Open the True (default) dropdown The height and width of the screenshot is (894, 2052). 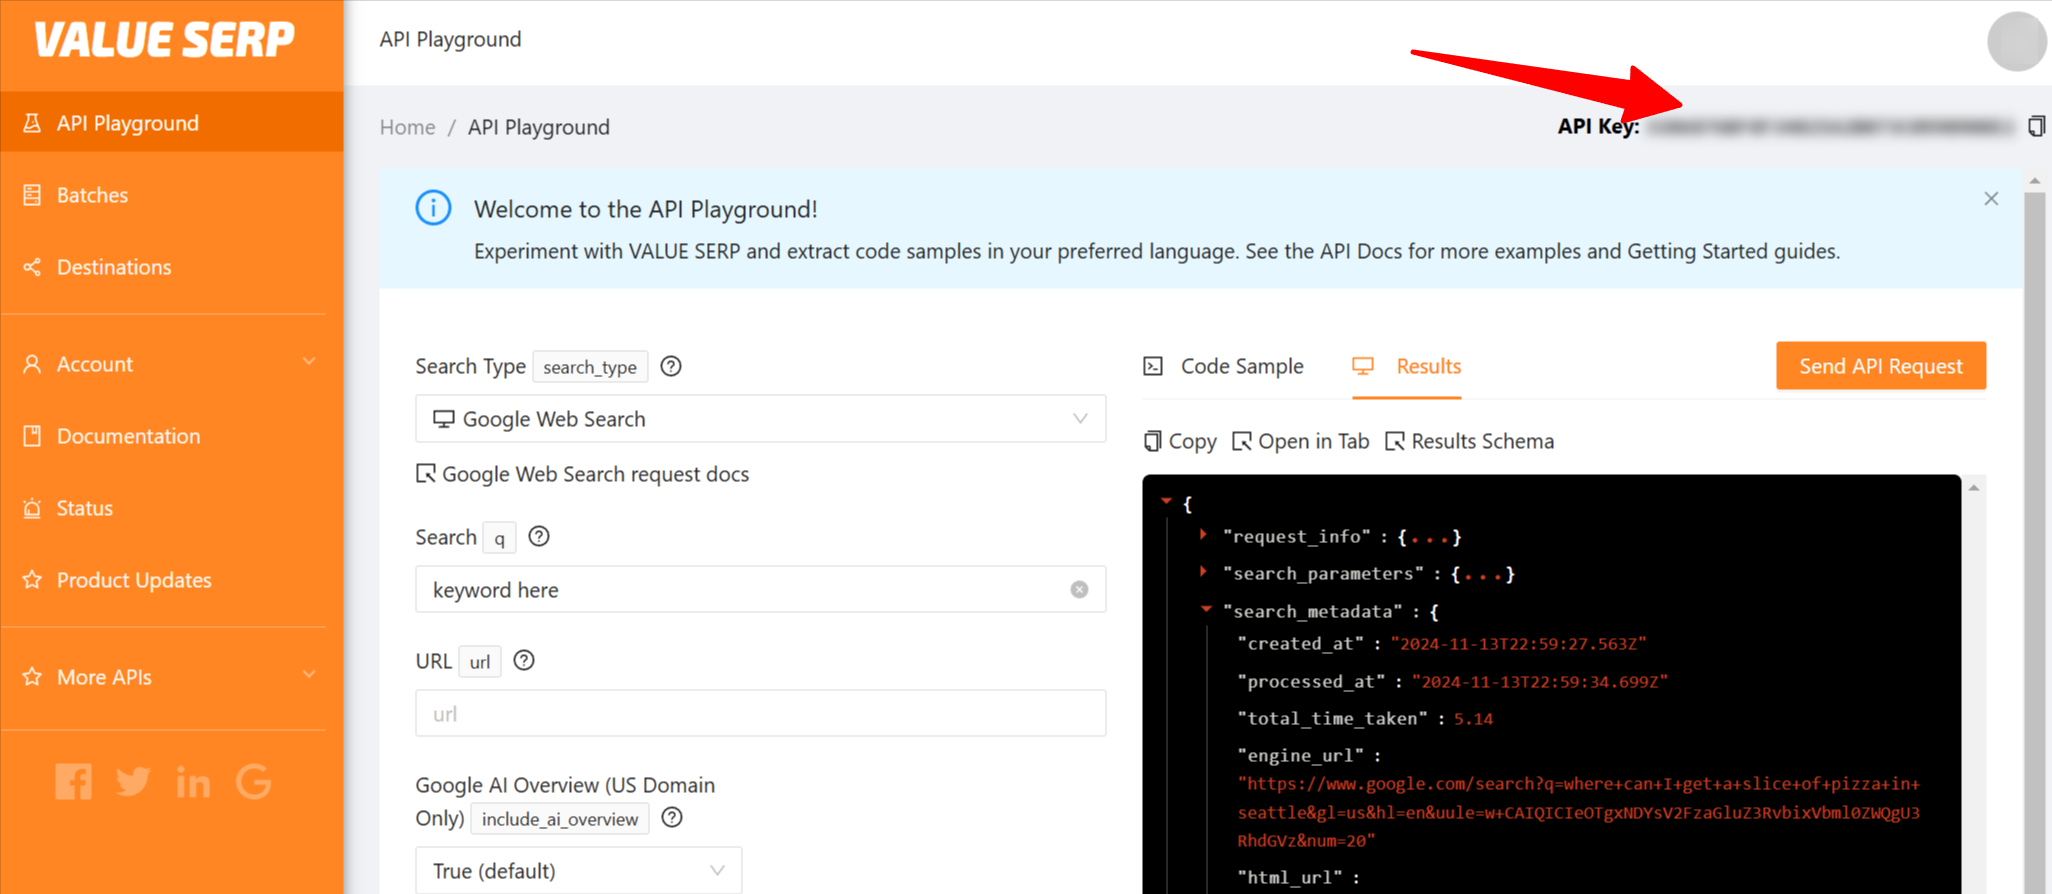[578, 870]
